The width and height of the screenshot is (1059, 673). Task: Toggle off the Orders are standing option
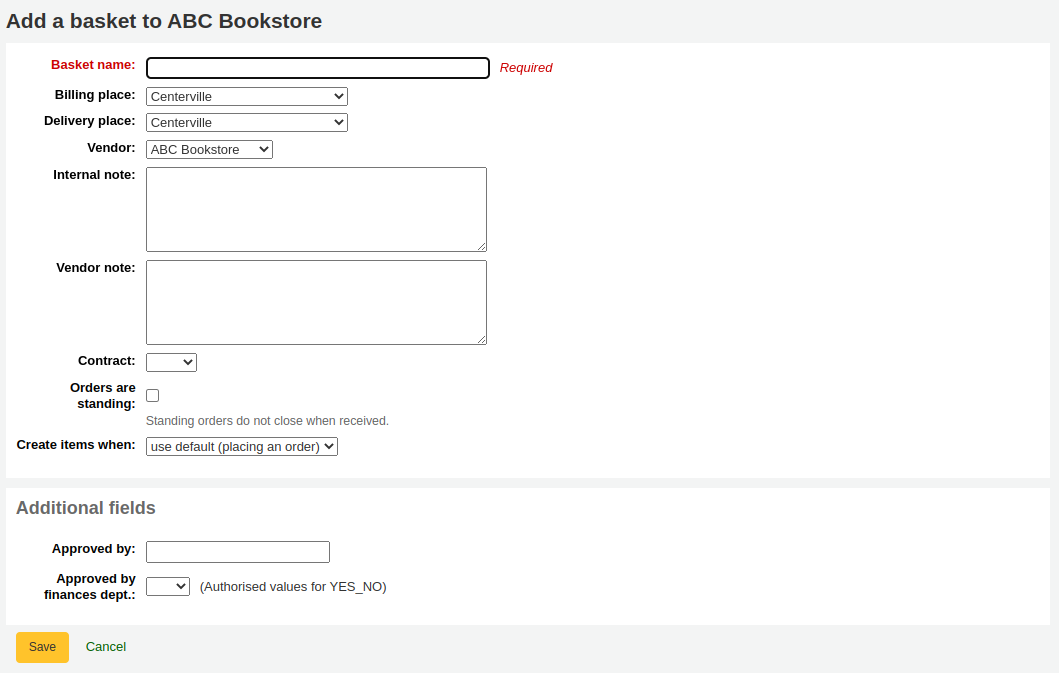[152, 395]
